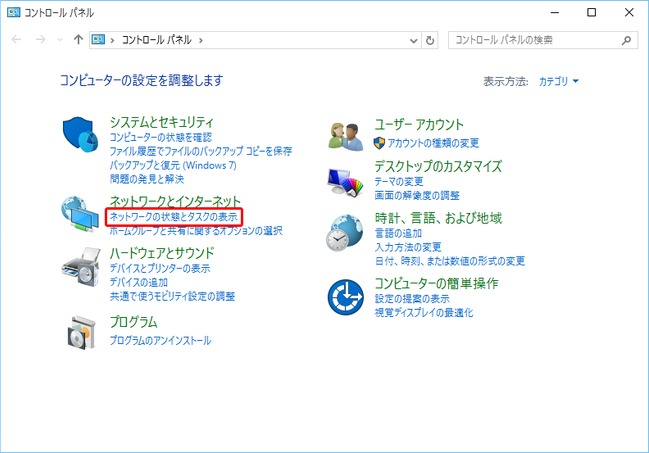This screenshot has height=453, width=649.
Task: Open バックアップと復元 (Windows 7) link
Action: pyautogui.click(x=173, y=165)
